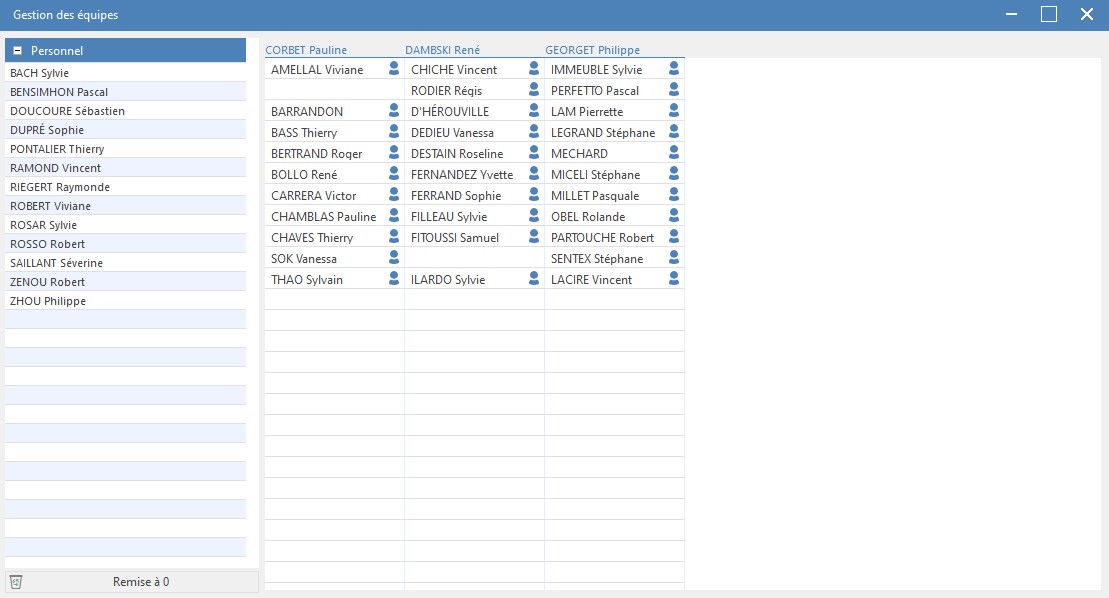Click the person icon beside LACIRE Vincent

[x=674, y=279]
